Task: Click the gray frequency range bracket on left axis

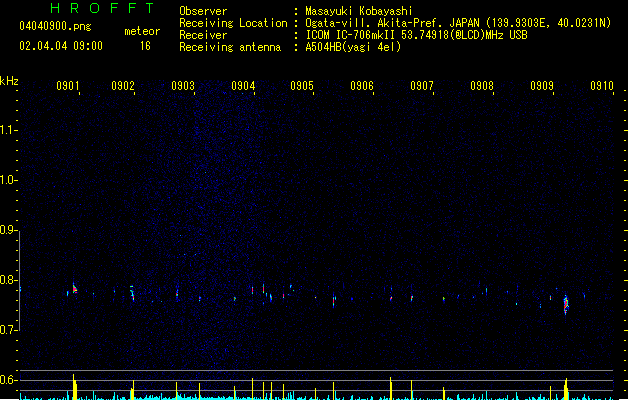Action: pyautogui.click(x=20, y=280)
